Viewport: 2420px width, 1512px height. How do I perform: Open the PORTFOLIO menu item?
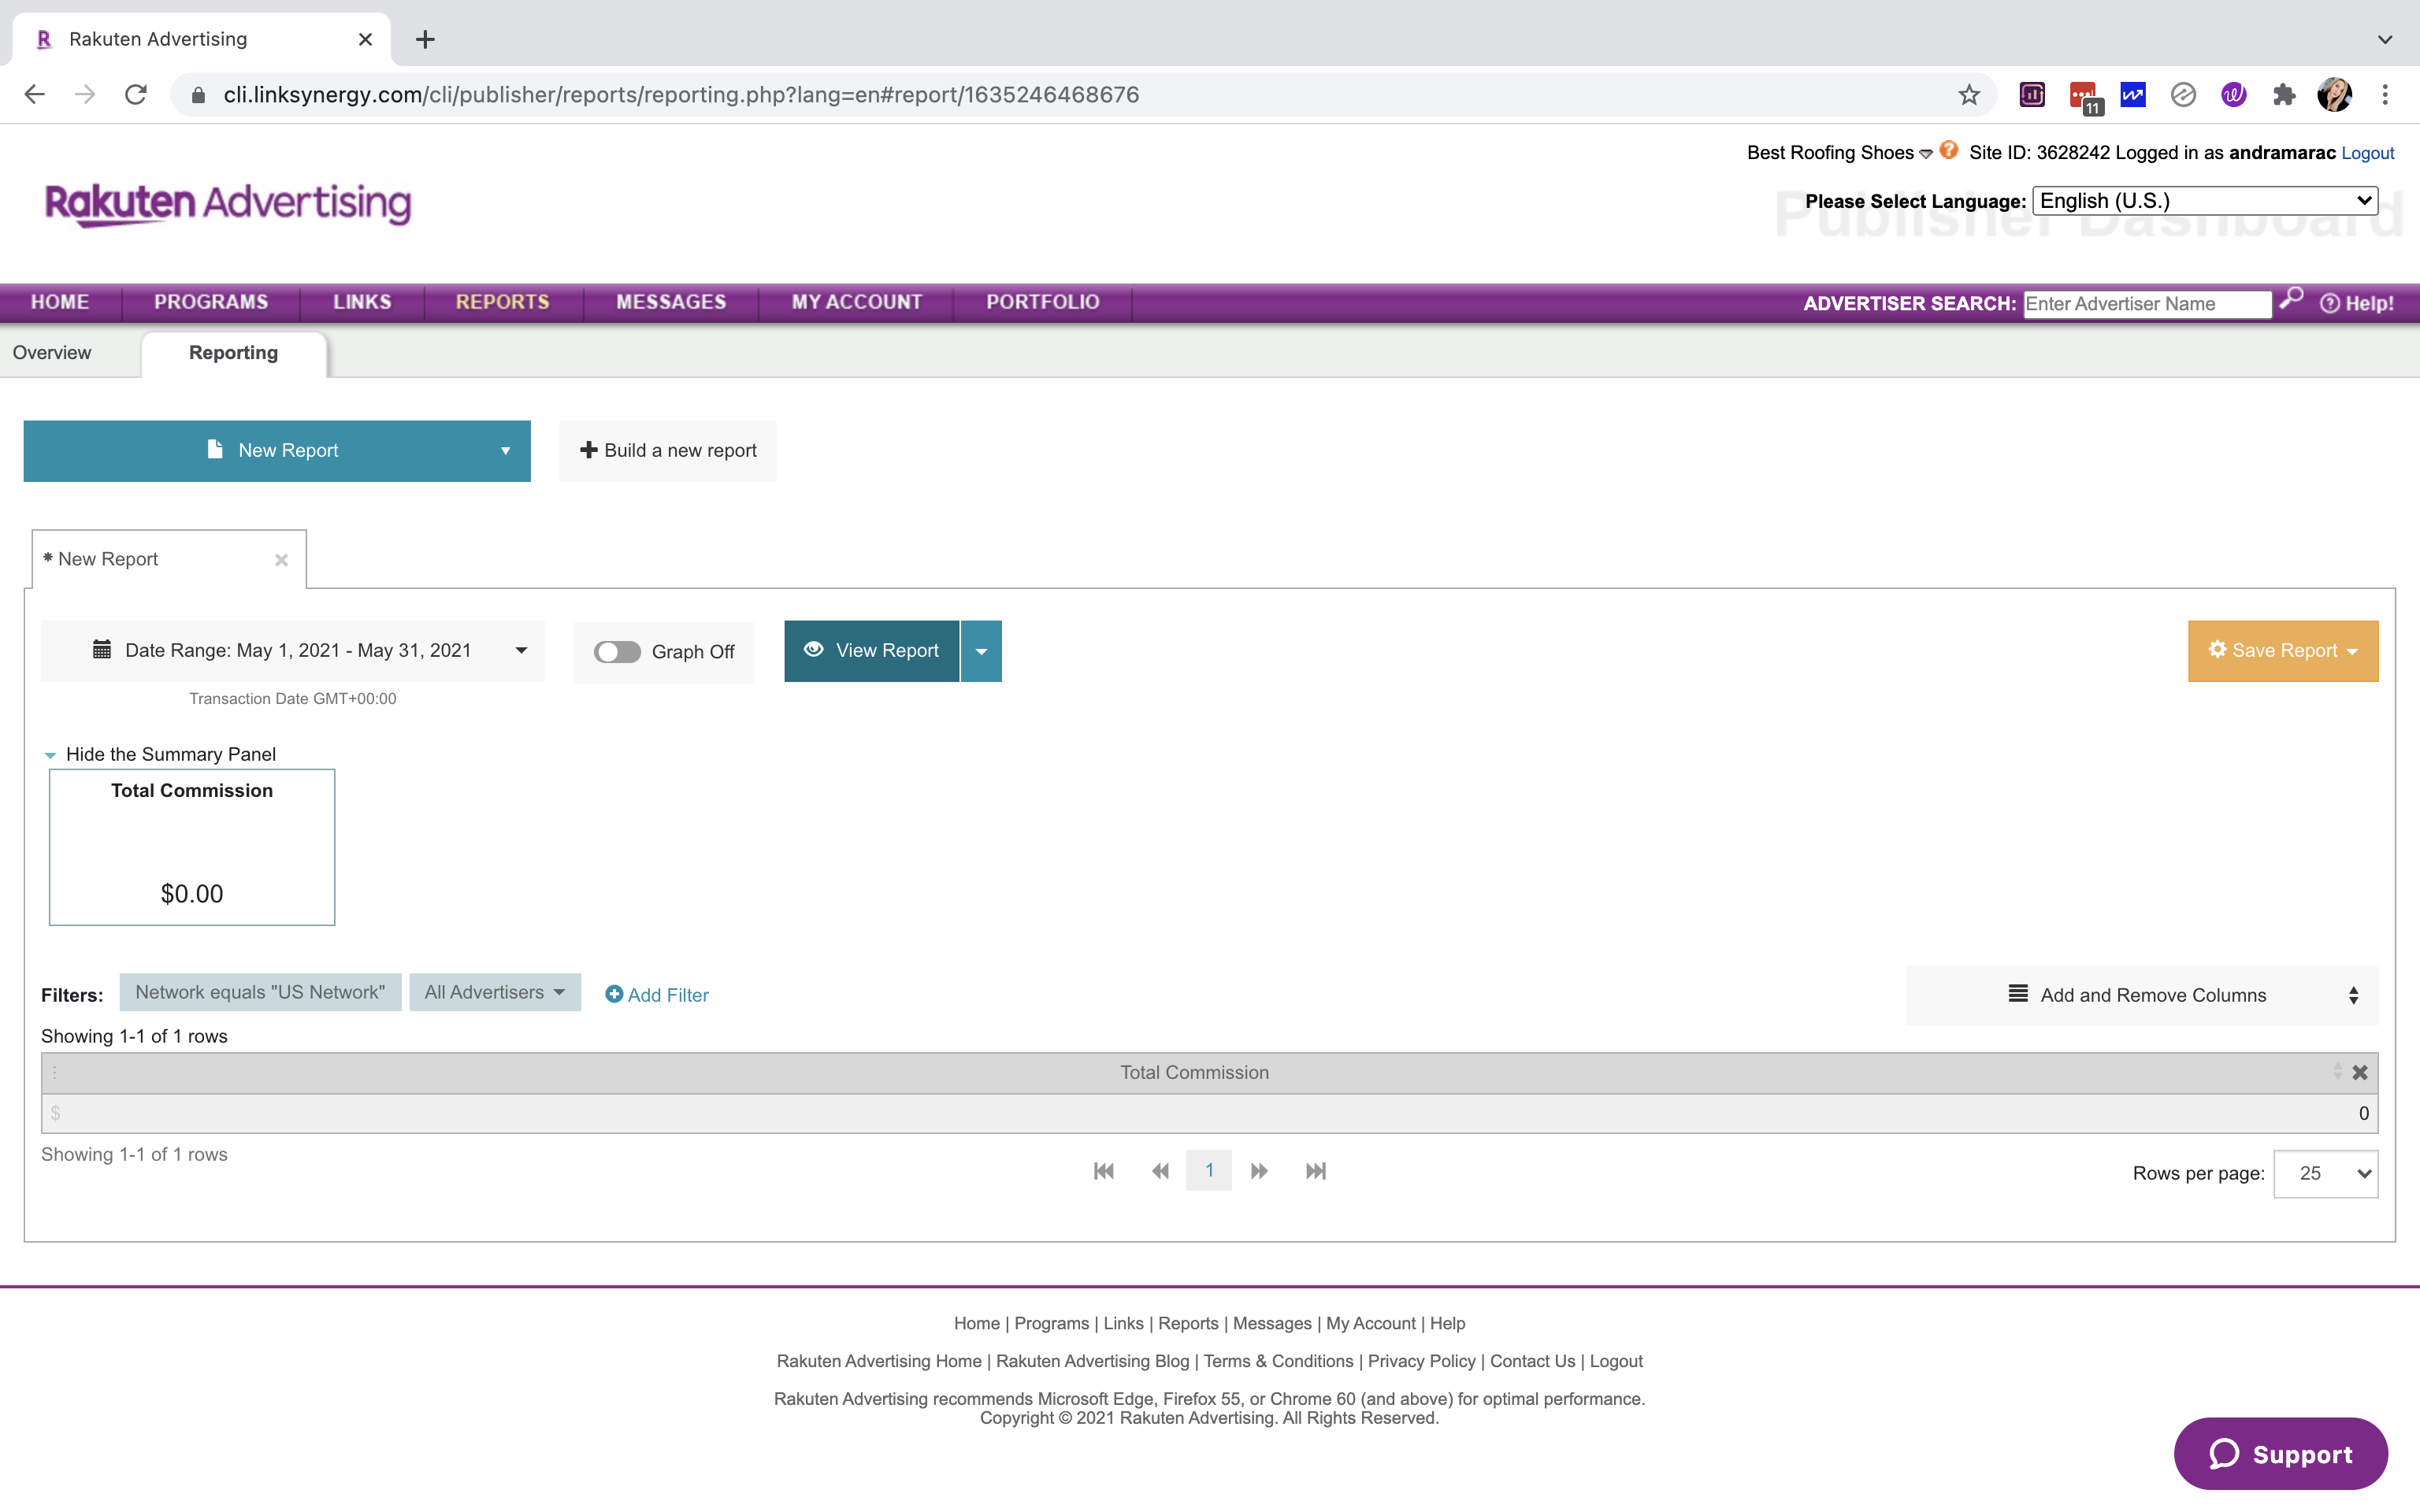[1043, 302]
